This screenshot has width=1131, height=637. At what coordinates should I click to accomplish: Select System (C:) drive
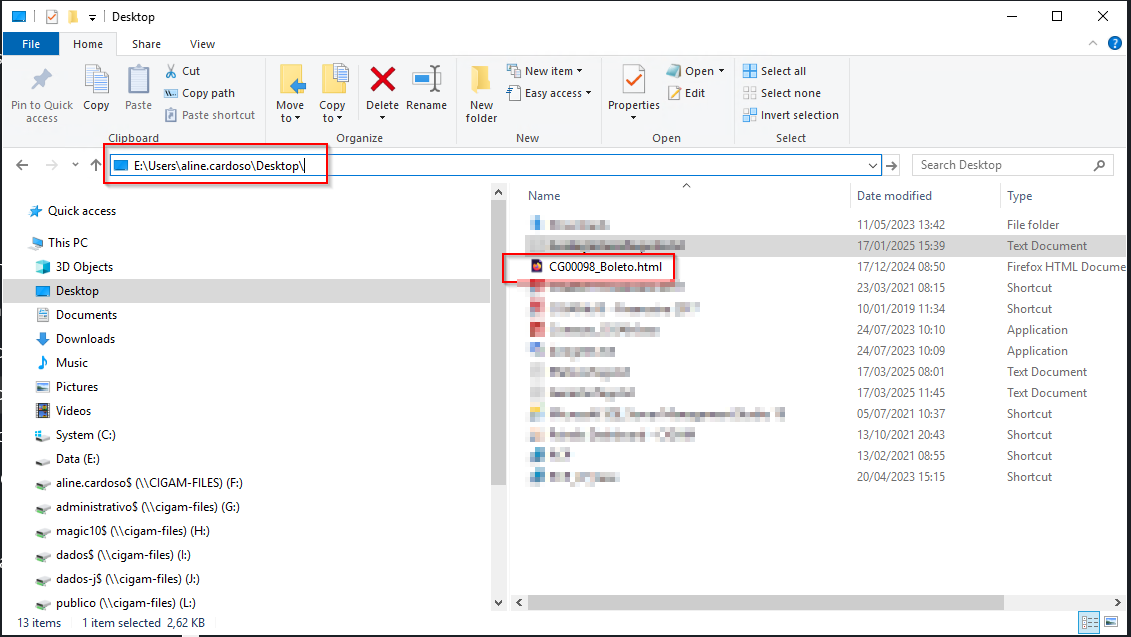point(76,434)
